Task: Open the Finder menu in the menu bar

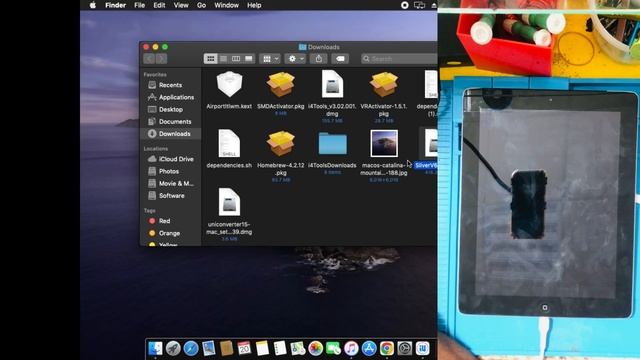Action: [x=116, y=5]
